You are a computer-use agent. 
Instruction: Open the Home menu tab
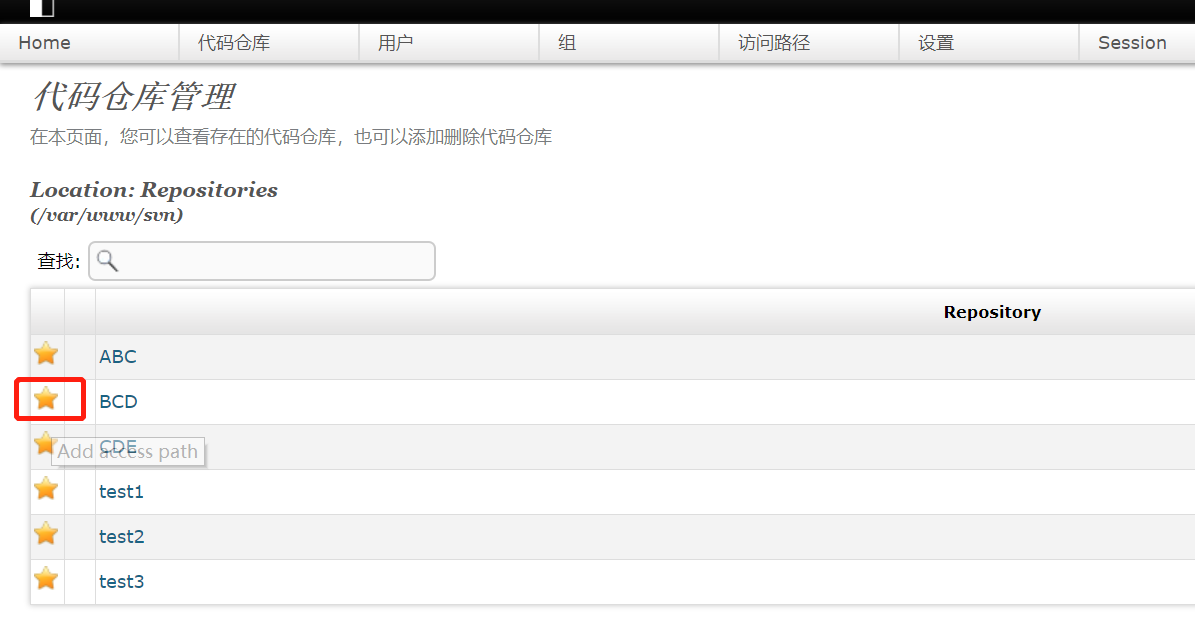coord(90,43)
